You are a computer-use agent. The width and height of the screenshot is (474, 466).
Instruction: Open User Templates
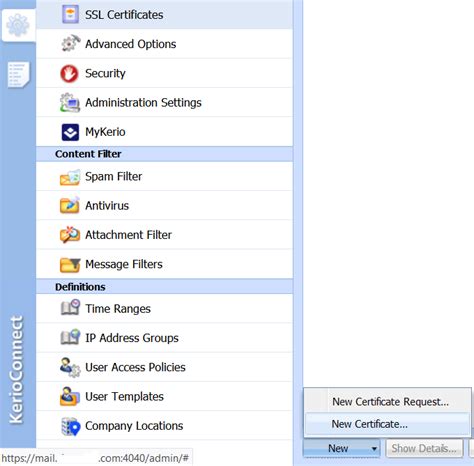(164, 396)
